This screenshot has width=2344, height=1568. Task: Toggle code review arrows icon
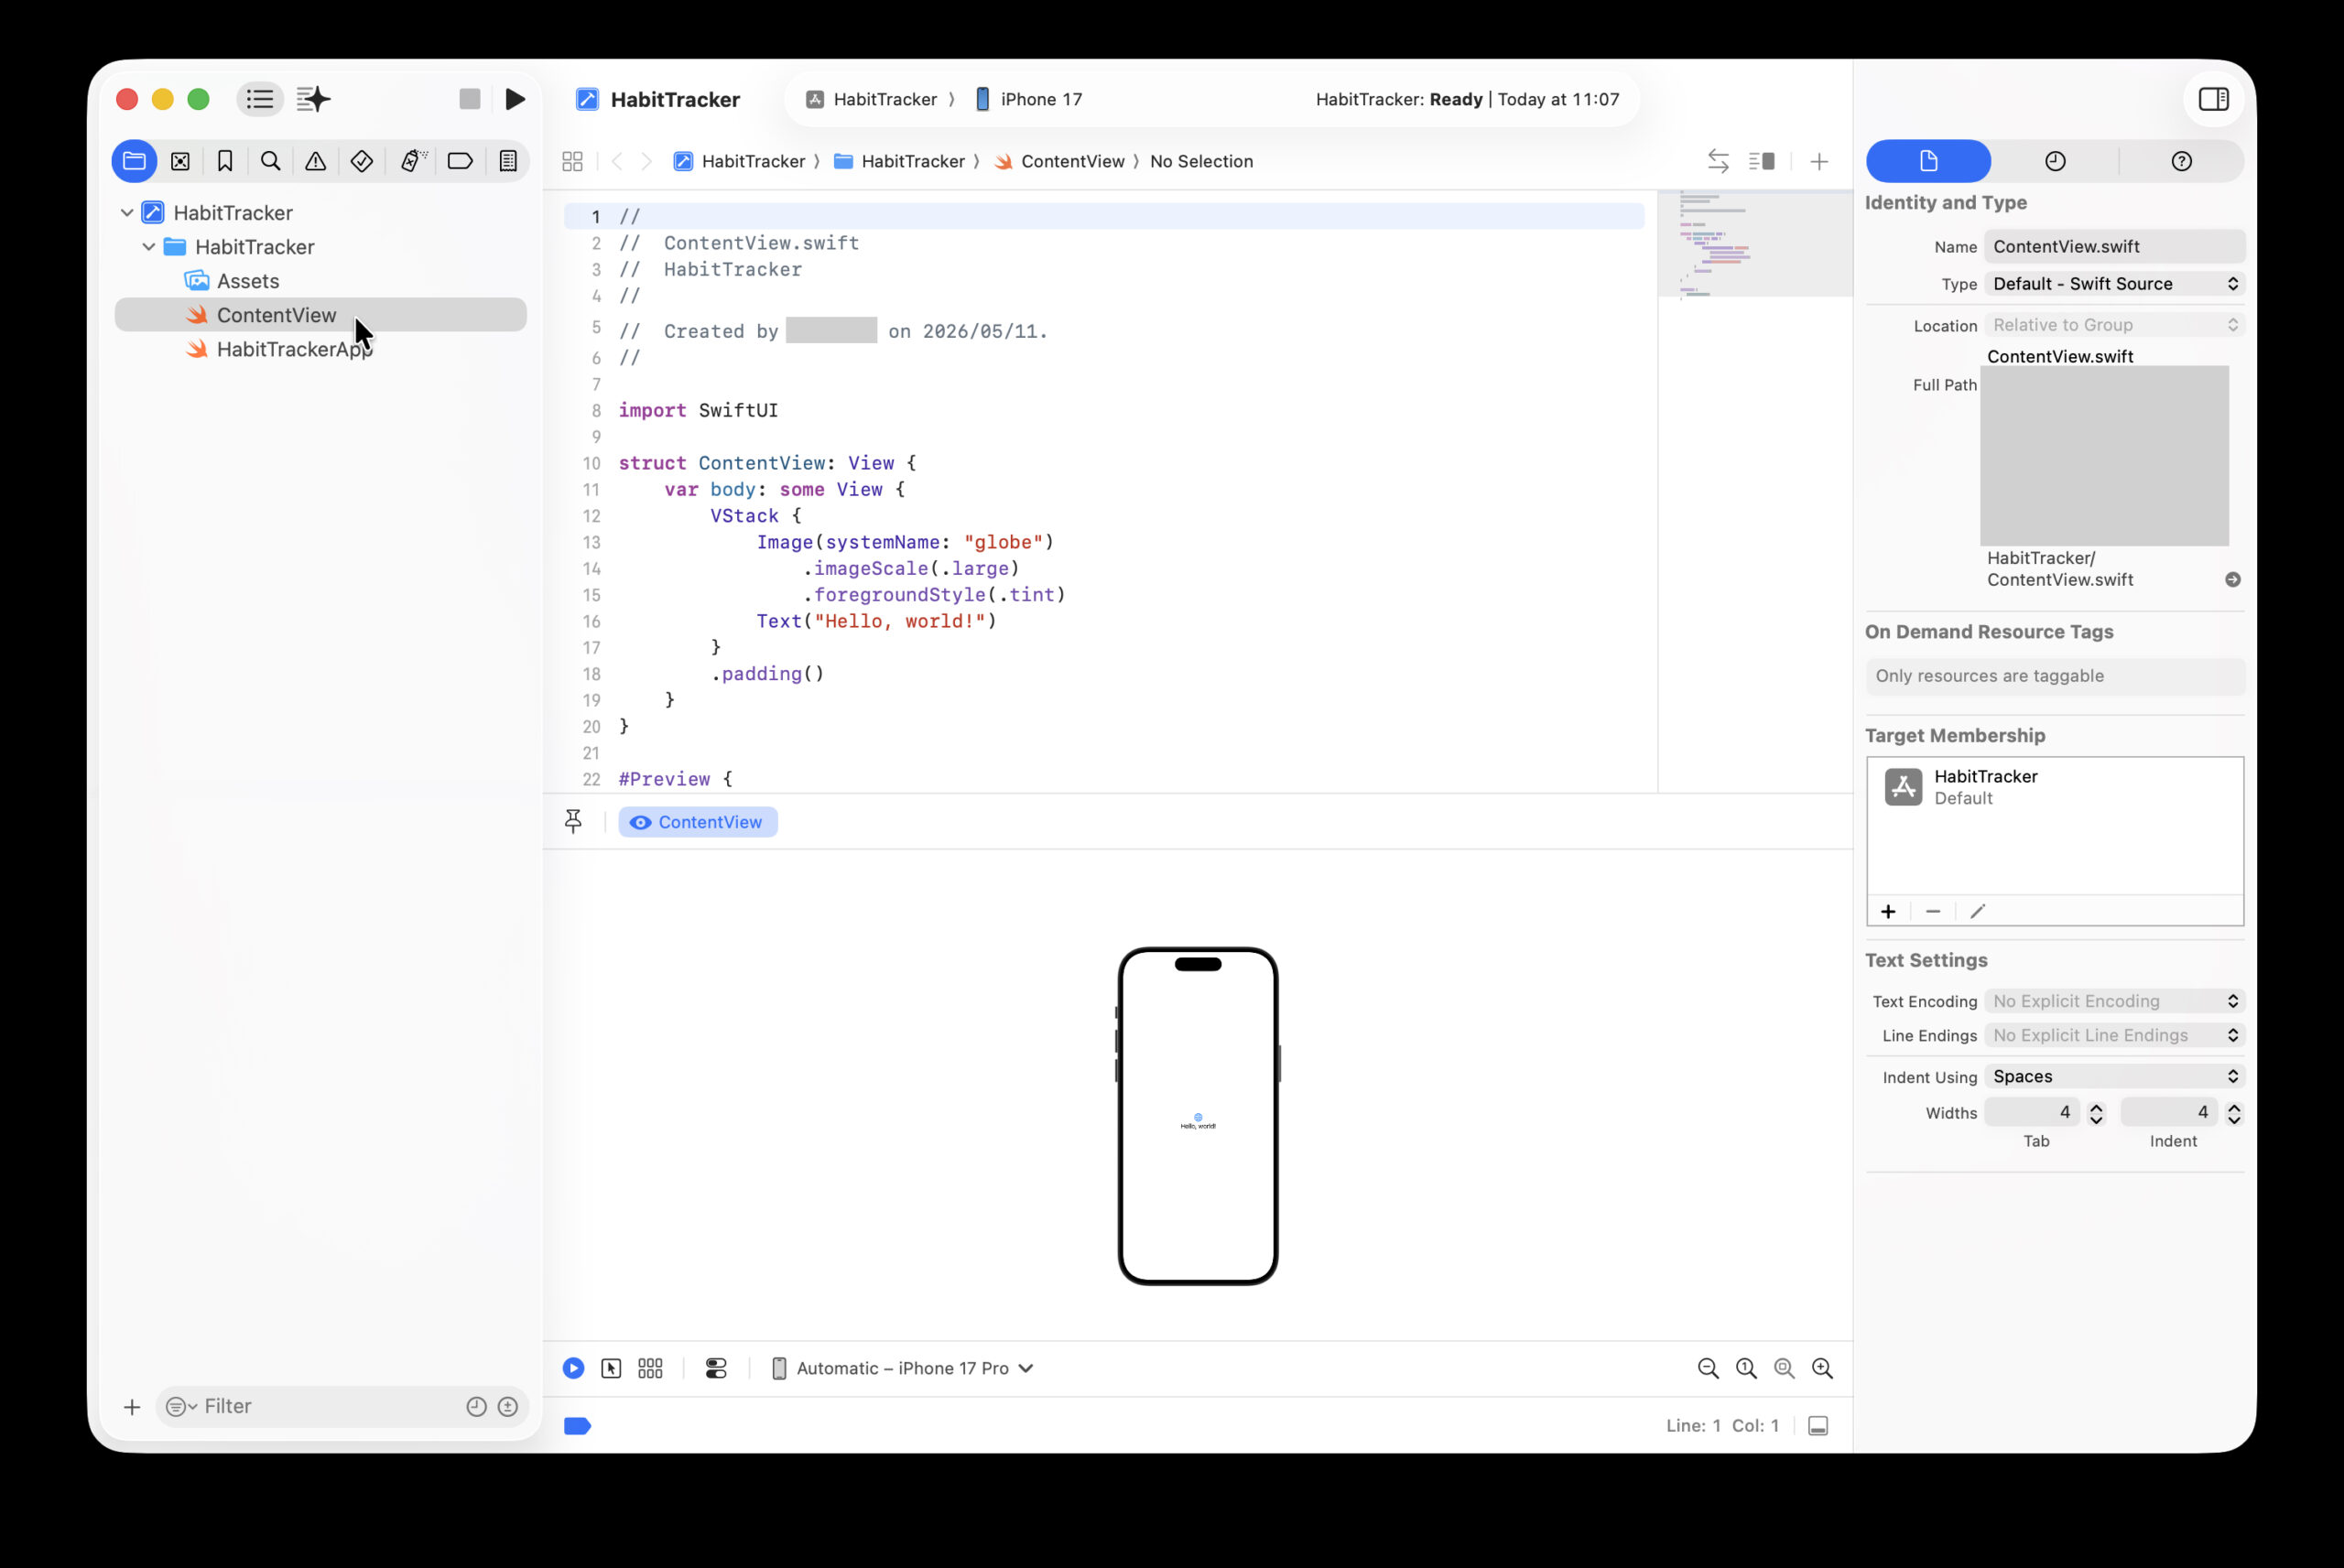[1718, 161]
